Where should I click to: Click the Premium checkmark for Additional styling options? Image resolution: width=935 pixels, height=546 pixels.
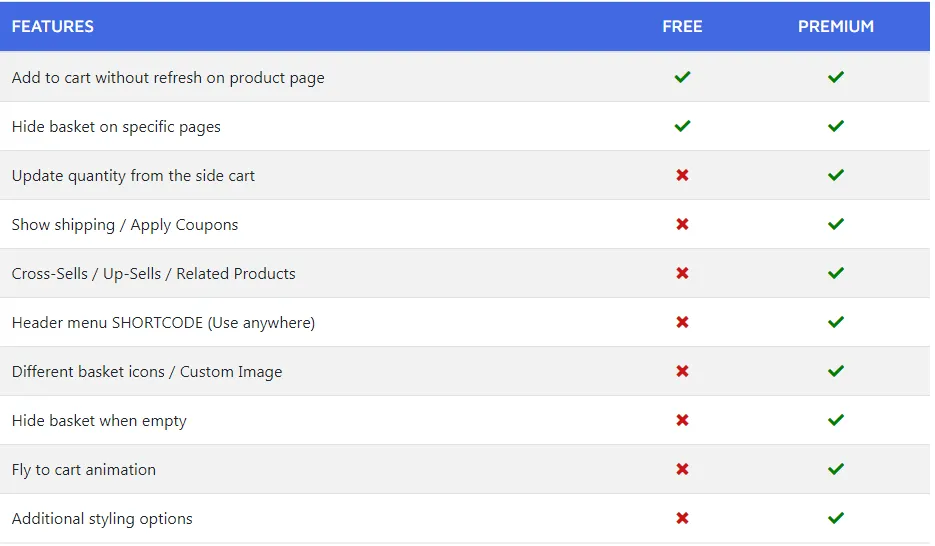point(836,518)
